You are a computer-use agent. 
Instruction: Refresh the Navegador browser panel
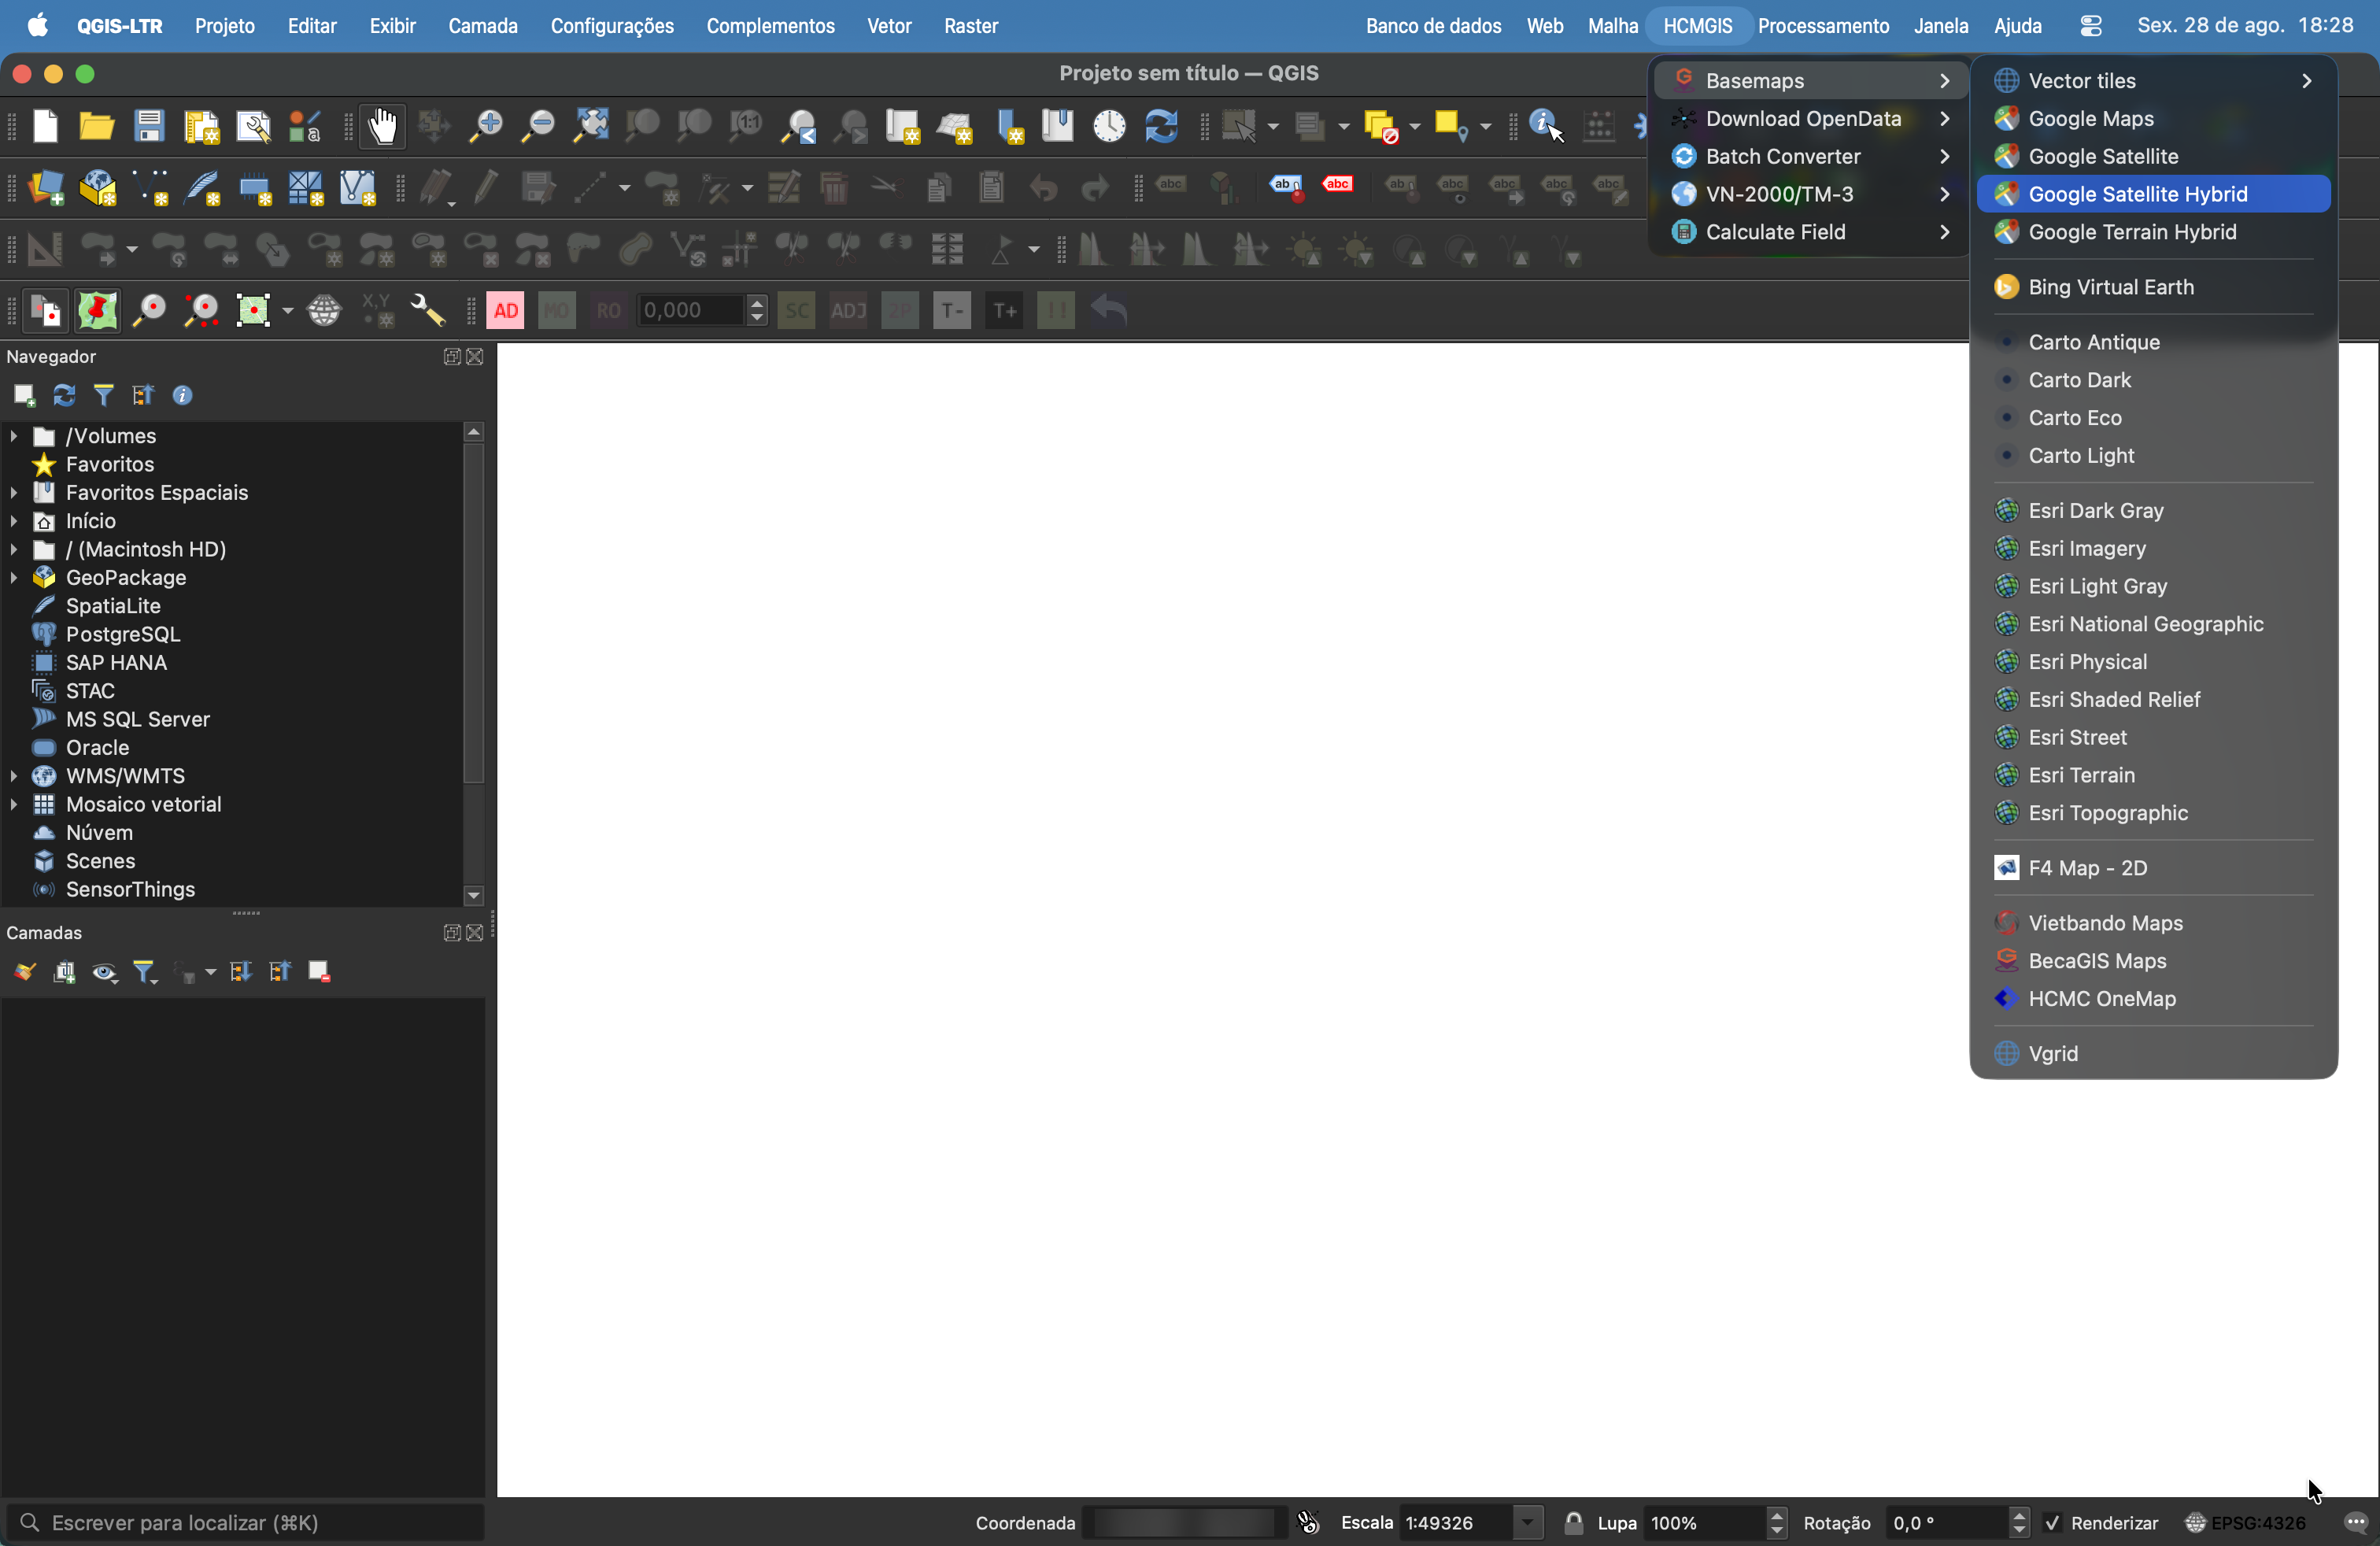(x=64, y=396)
